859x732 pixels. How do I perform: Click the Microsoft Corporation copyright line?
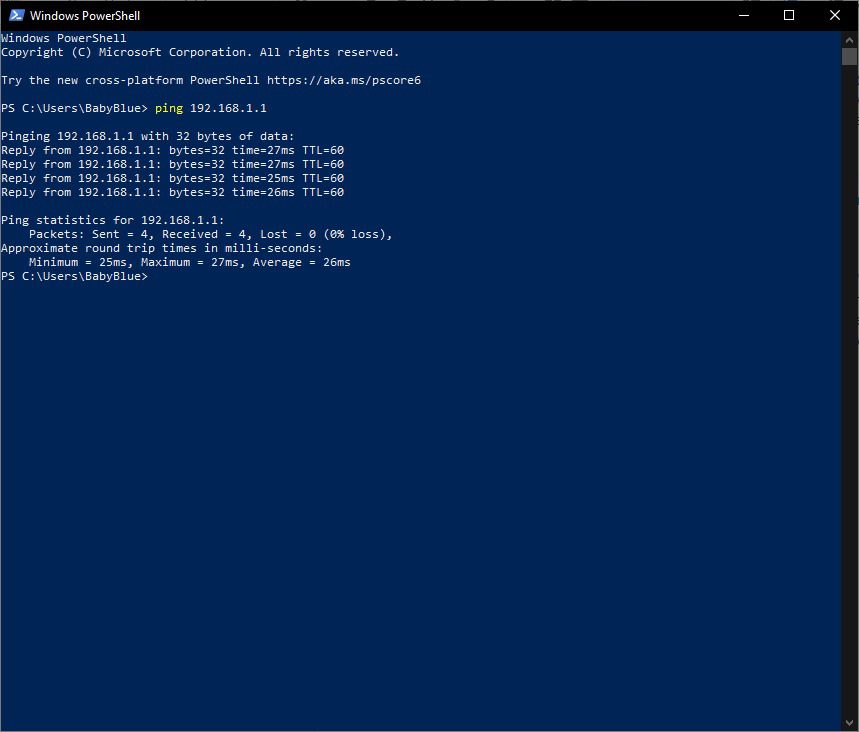pyautogui.click(x=200, y=52)
